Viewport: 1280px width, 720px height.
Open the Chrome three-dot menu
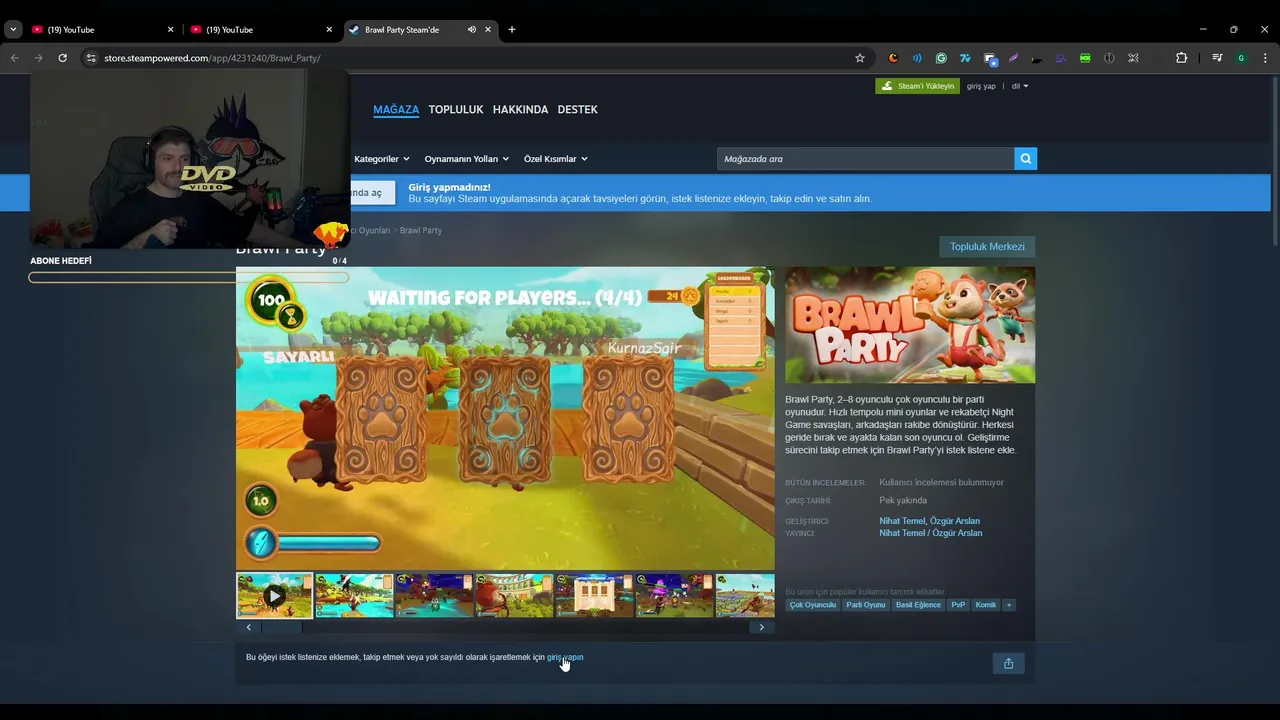coord(1265,58)
